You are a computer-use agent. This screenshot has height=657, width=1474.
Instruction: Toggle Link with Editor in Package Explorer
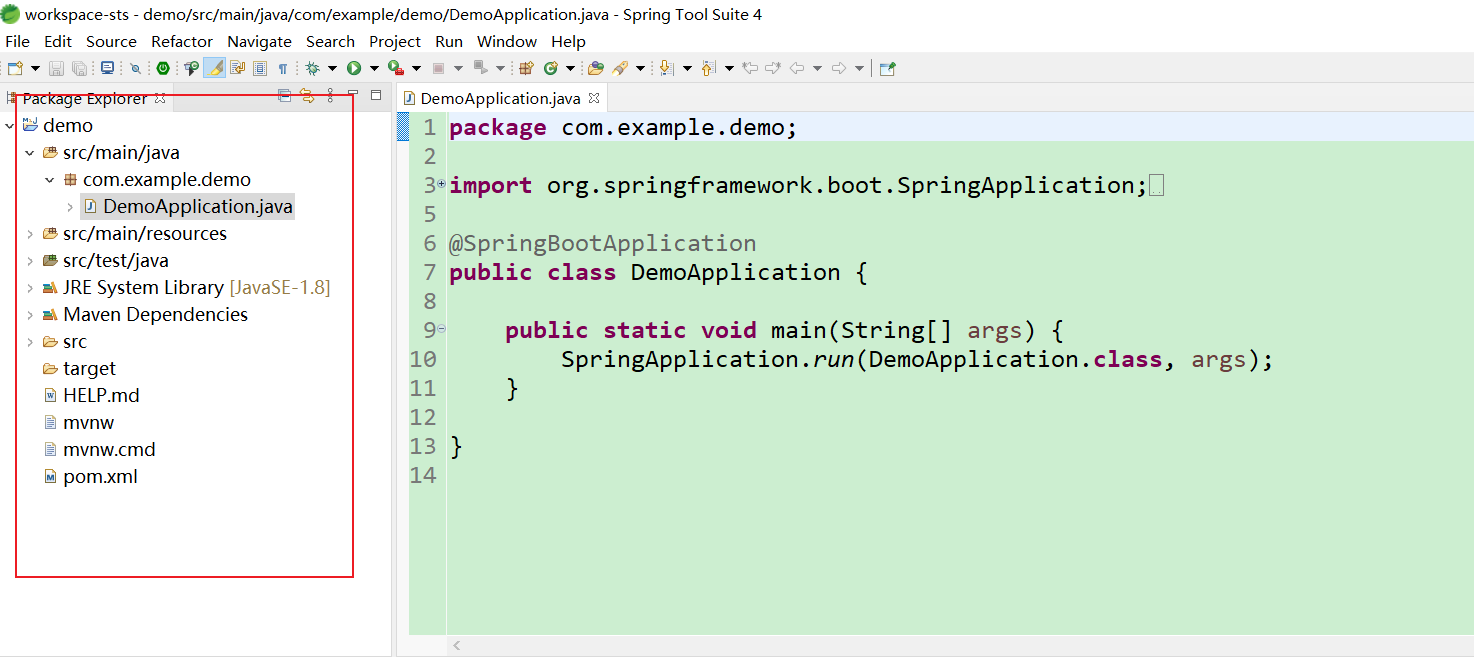click(x=307, y=96)
